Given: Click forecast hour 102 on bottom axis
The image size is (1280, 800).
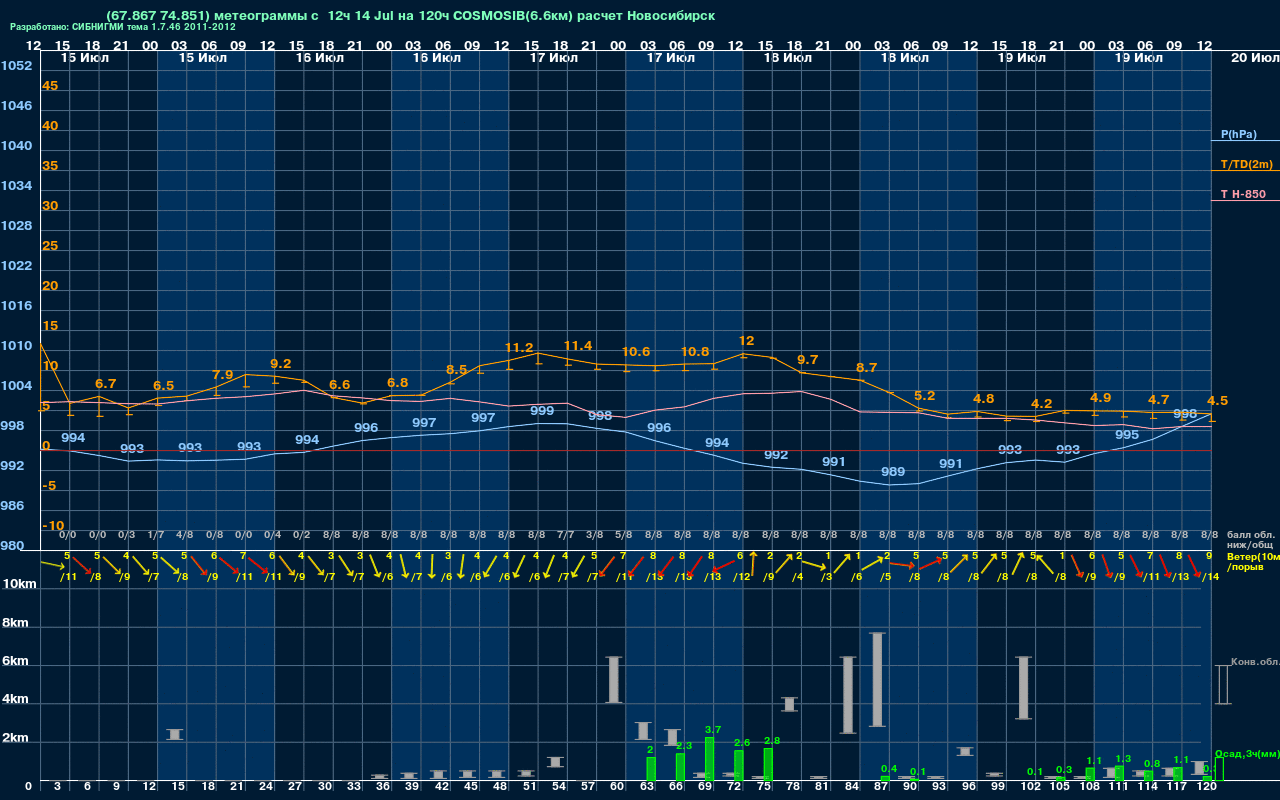Looking at the screenshot, I should point(1031,787).
